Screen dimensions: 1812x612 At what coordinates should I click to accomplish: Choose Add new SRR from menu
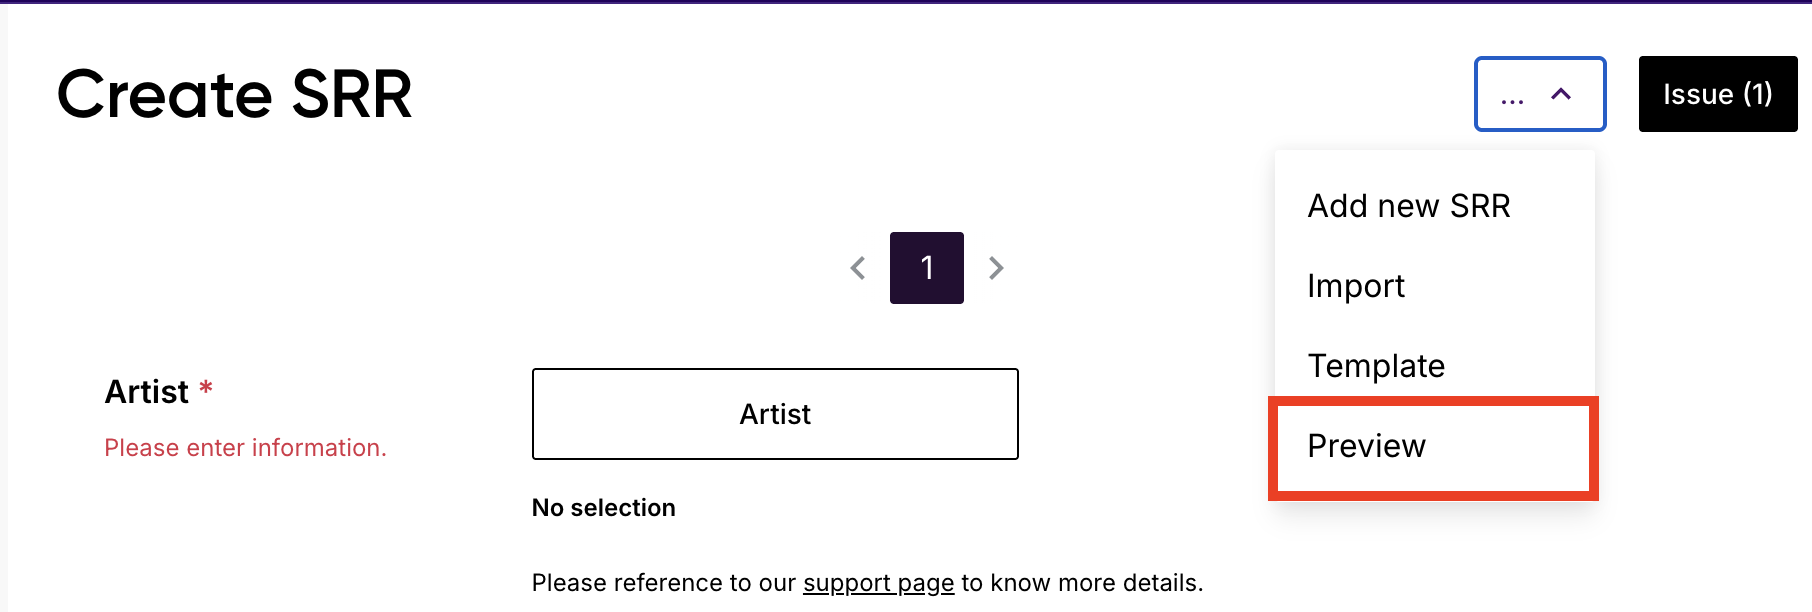[x=1409, y=206]
